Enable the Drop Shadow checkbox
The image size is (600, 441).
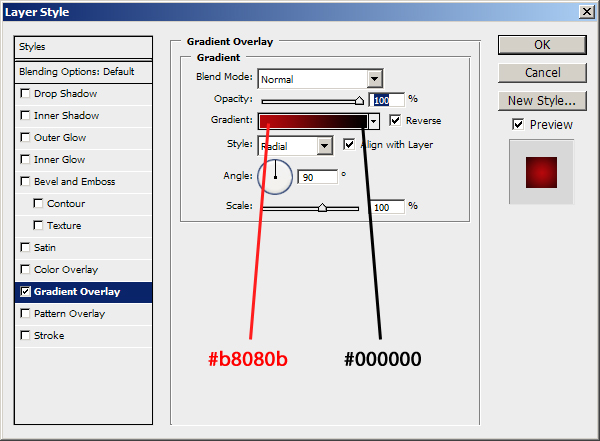pos(25,93)
